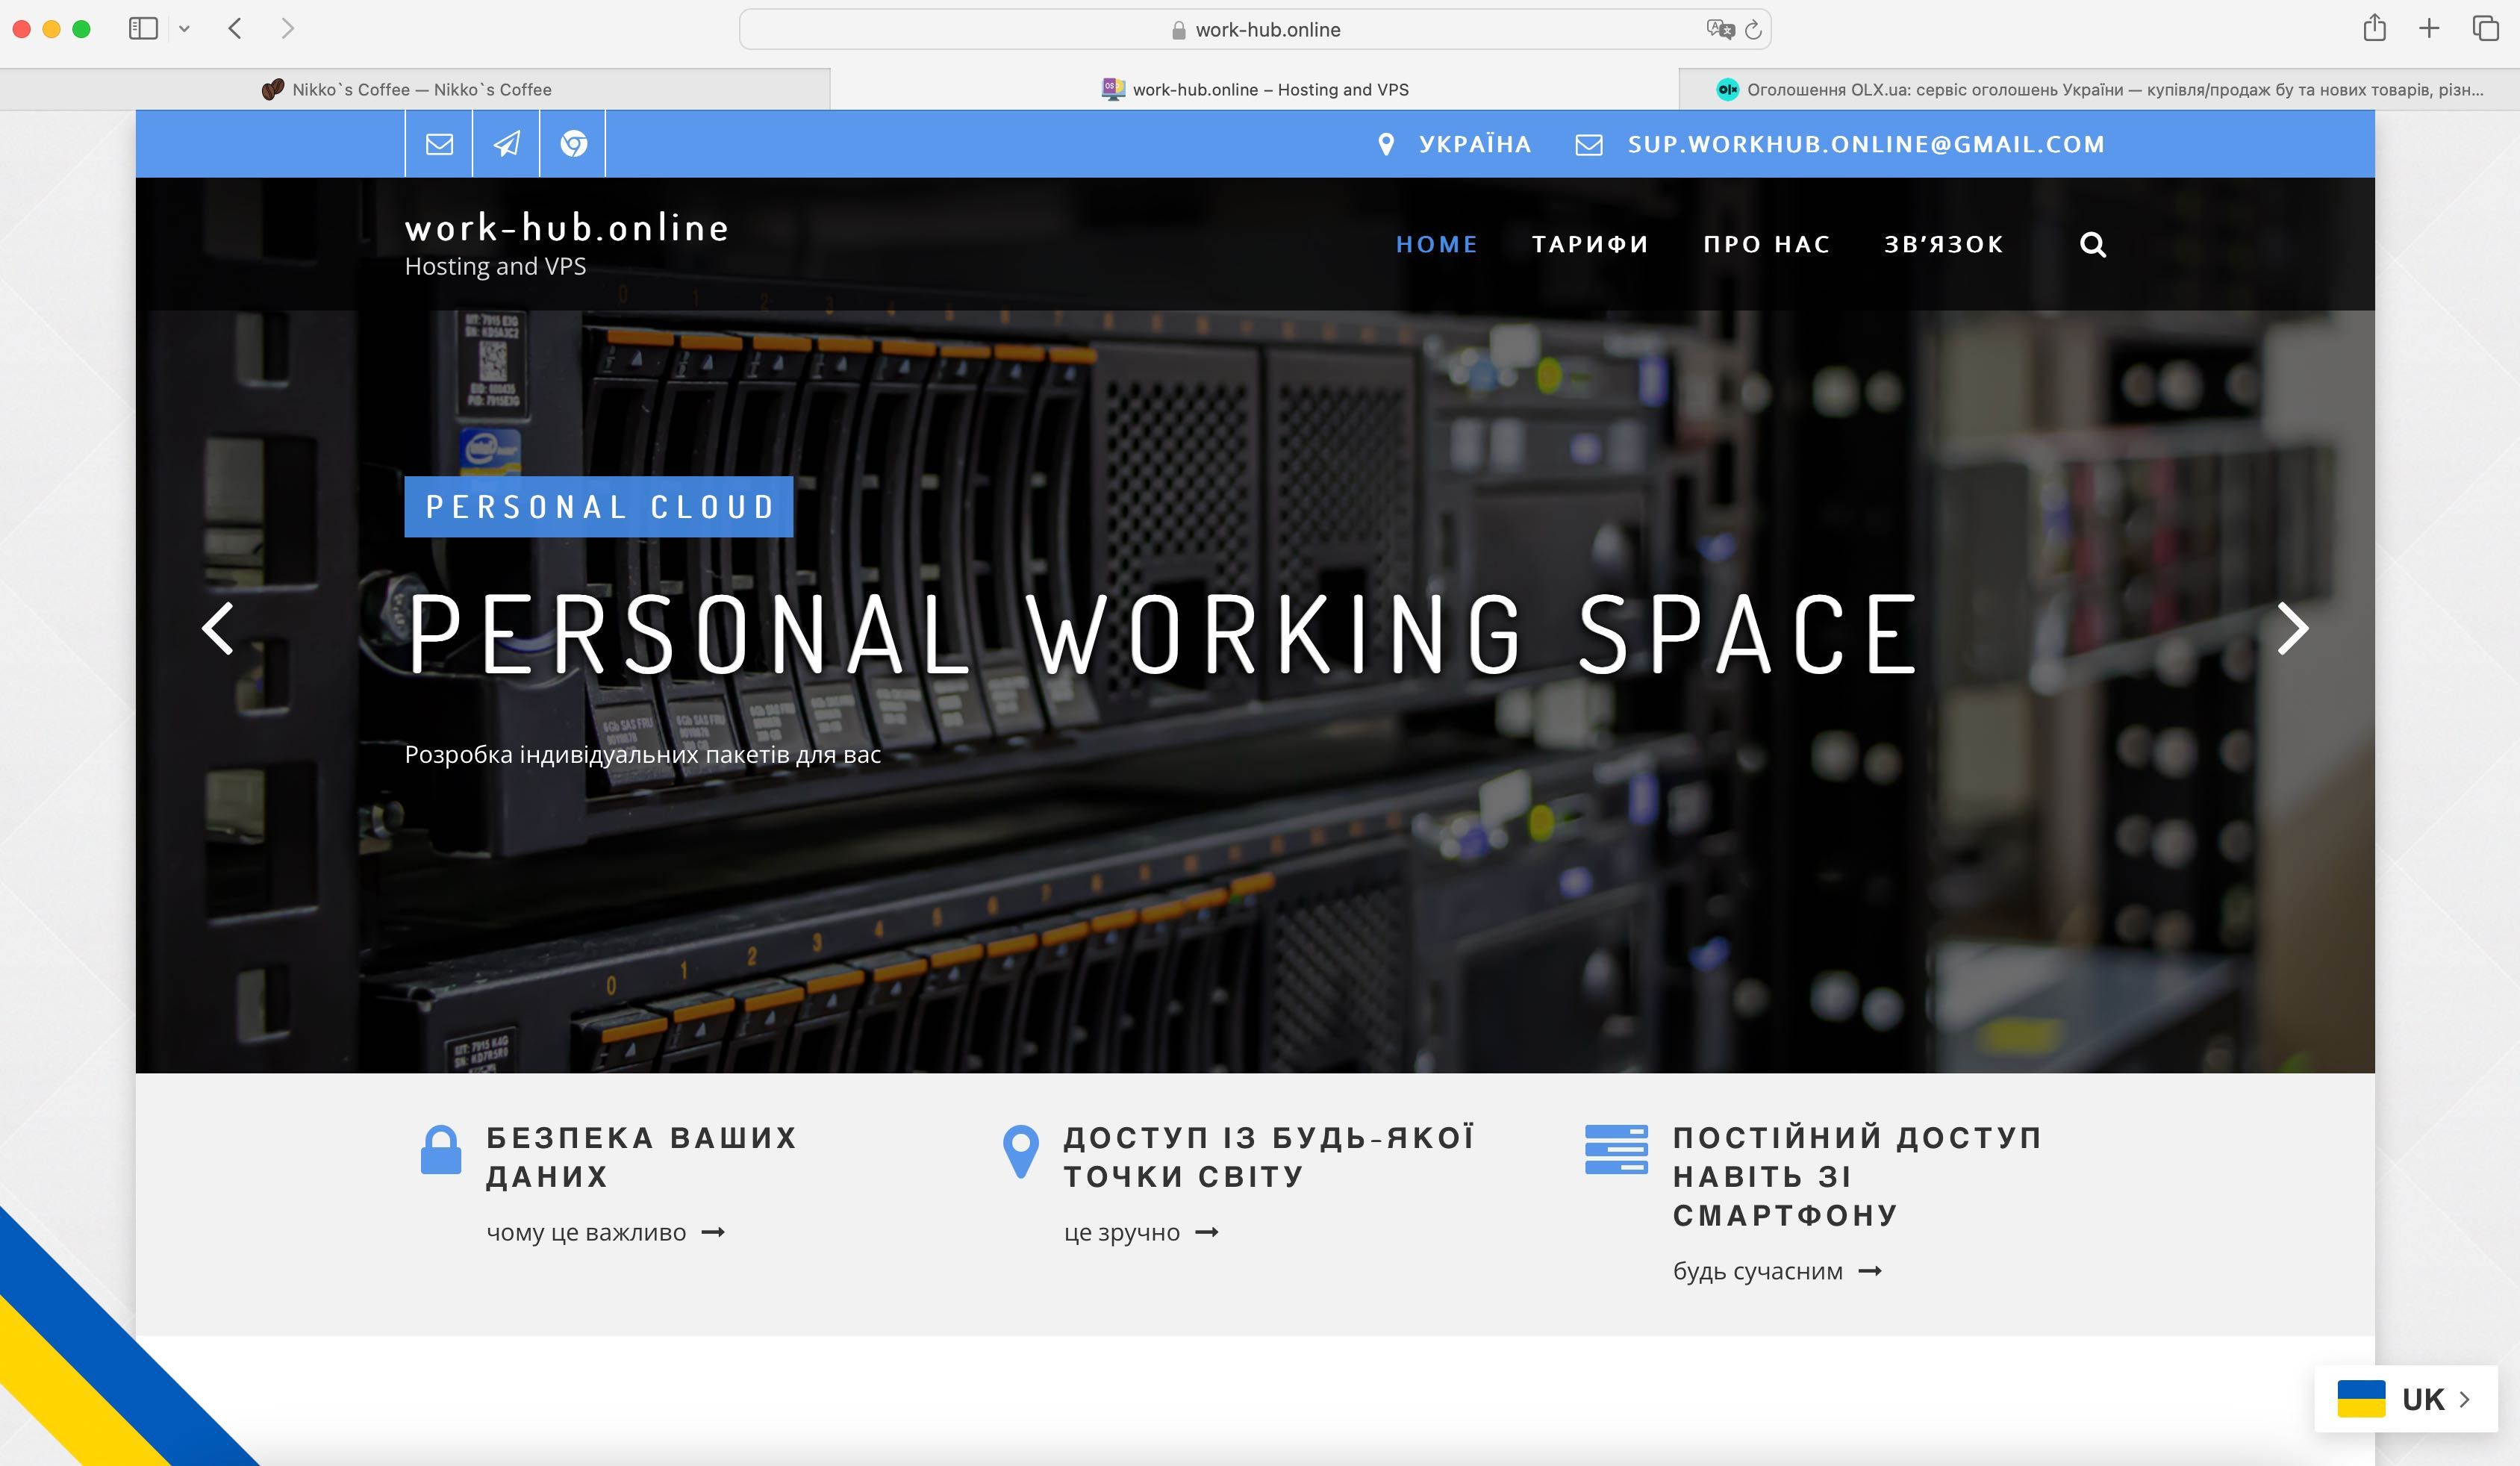Open the site search magnifier icon
The width and height of the screenshot is (2520, 1466).
[2092, 245]
